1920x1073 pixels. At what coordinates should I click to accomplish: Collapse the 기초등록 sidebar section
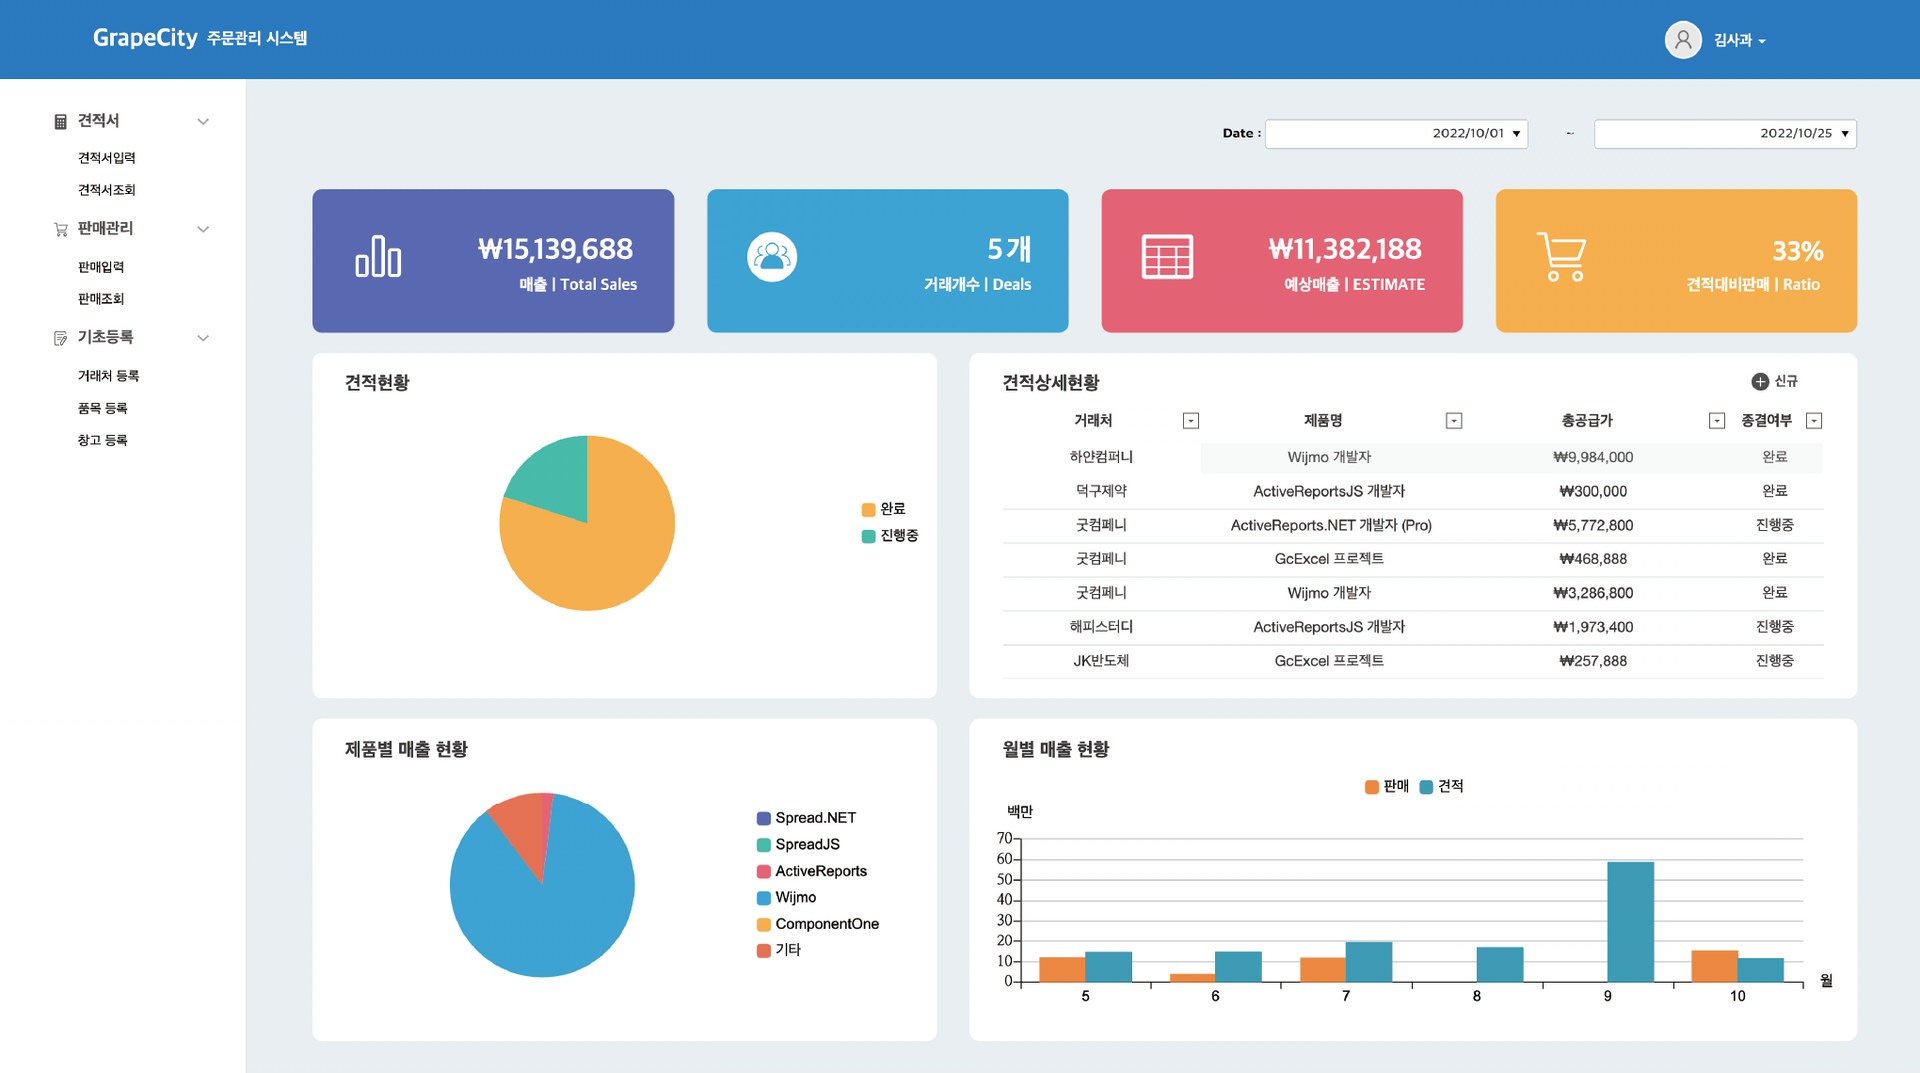pyautogui.click(x=203, y=338)
